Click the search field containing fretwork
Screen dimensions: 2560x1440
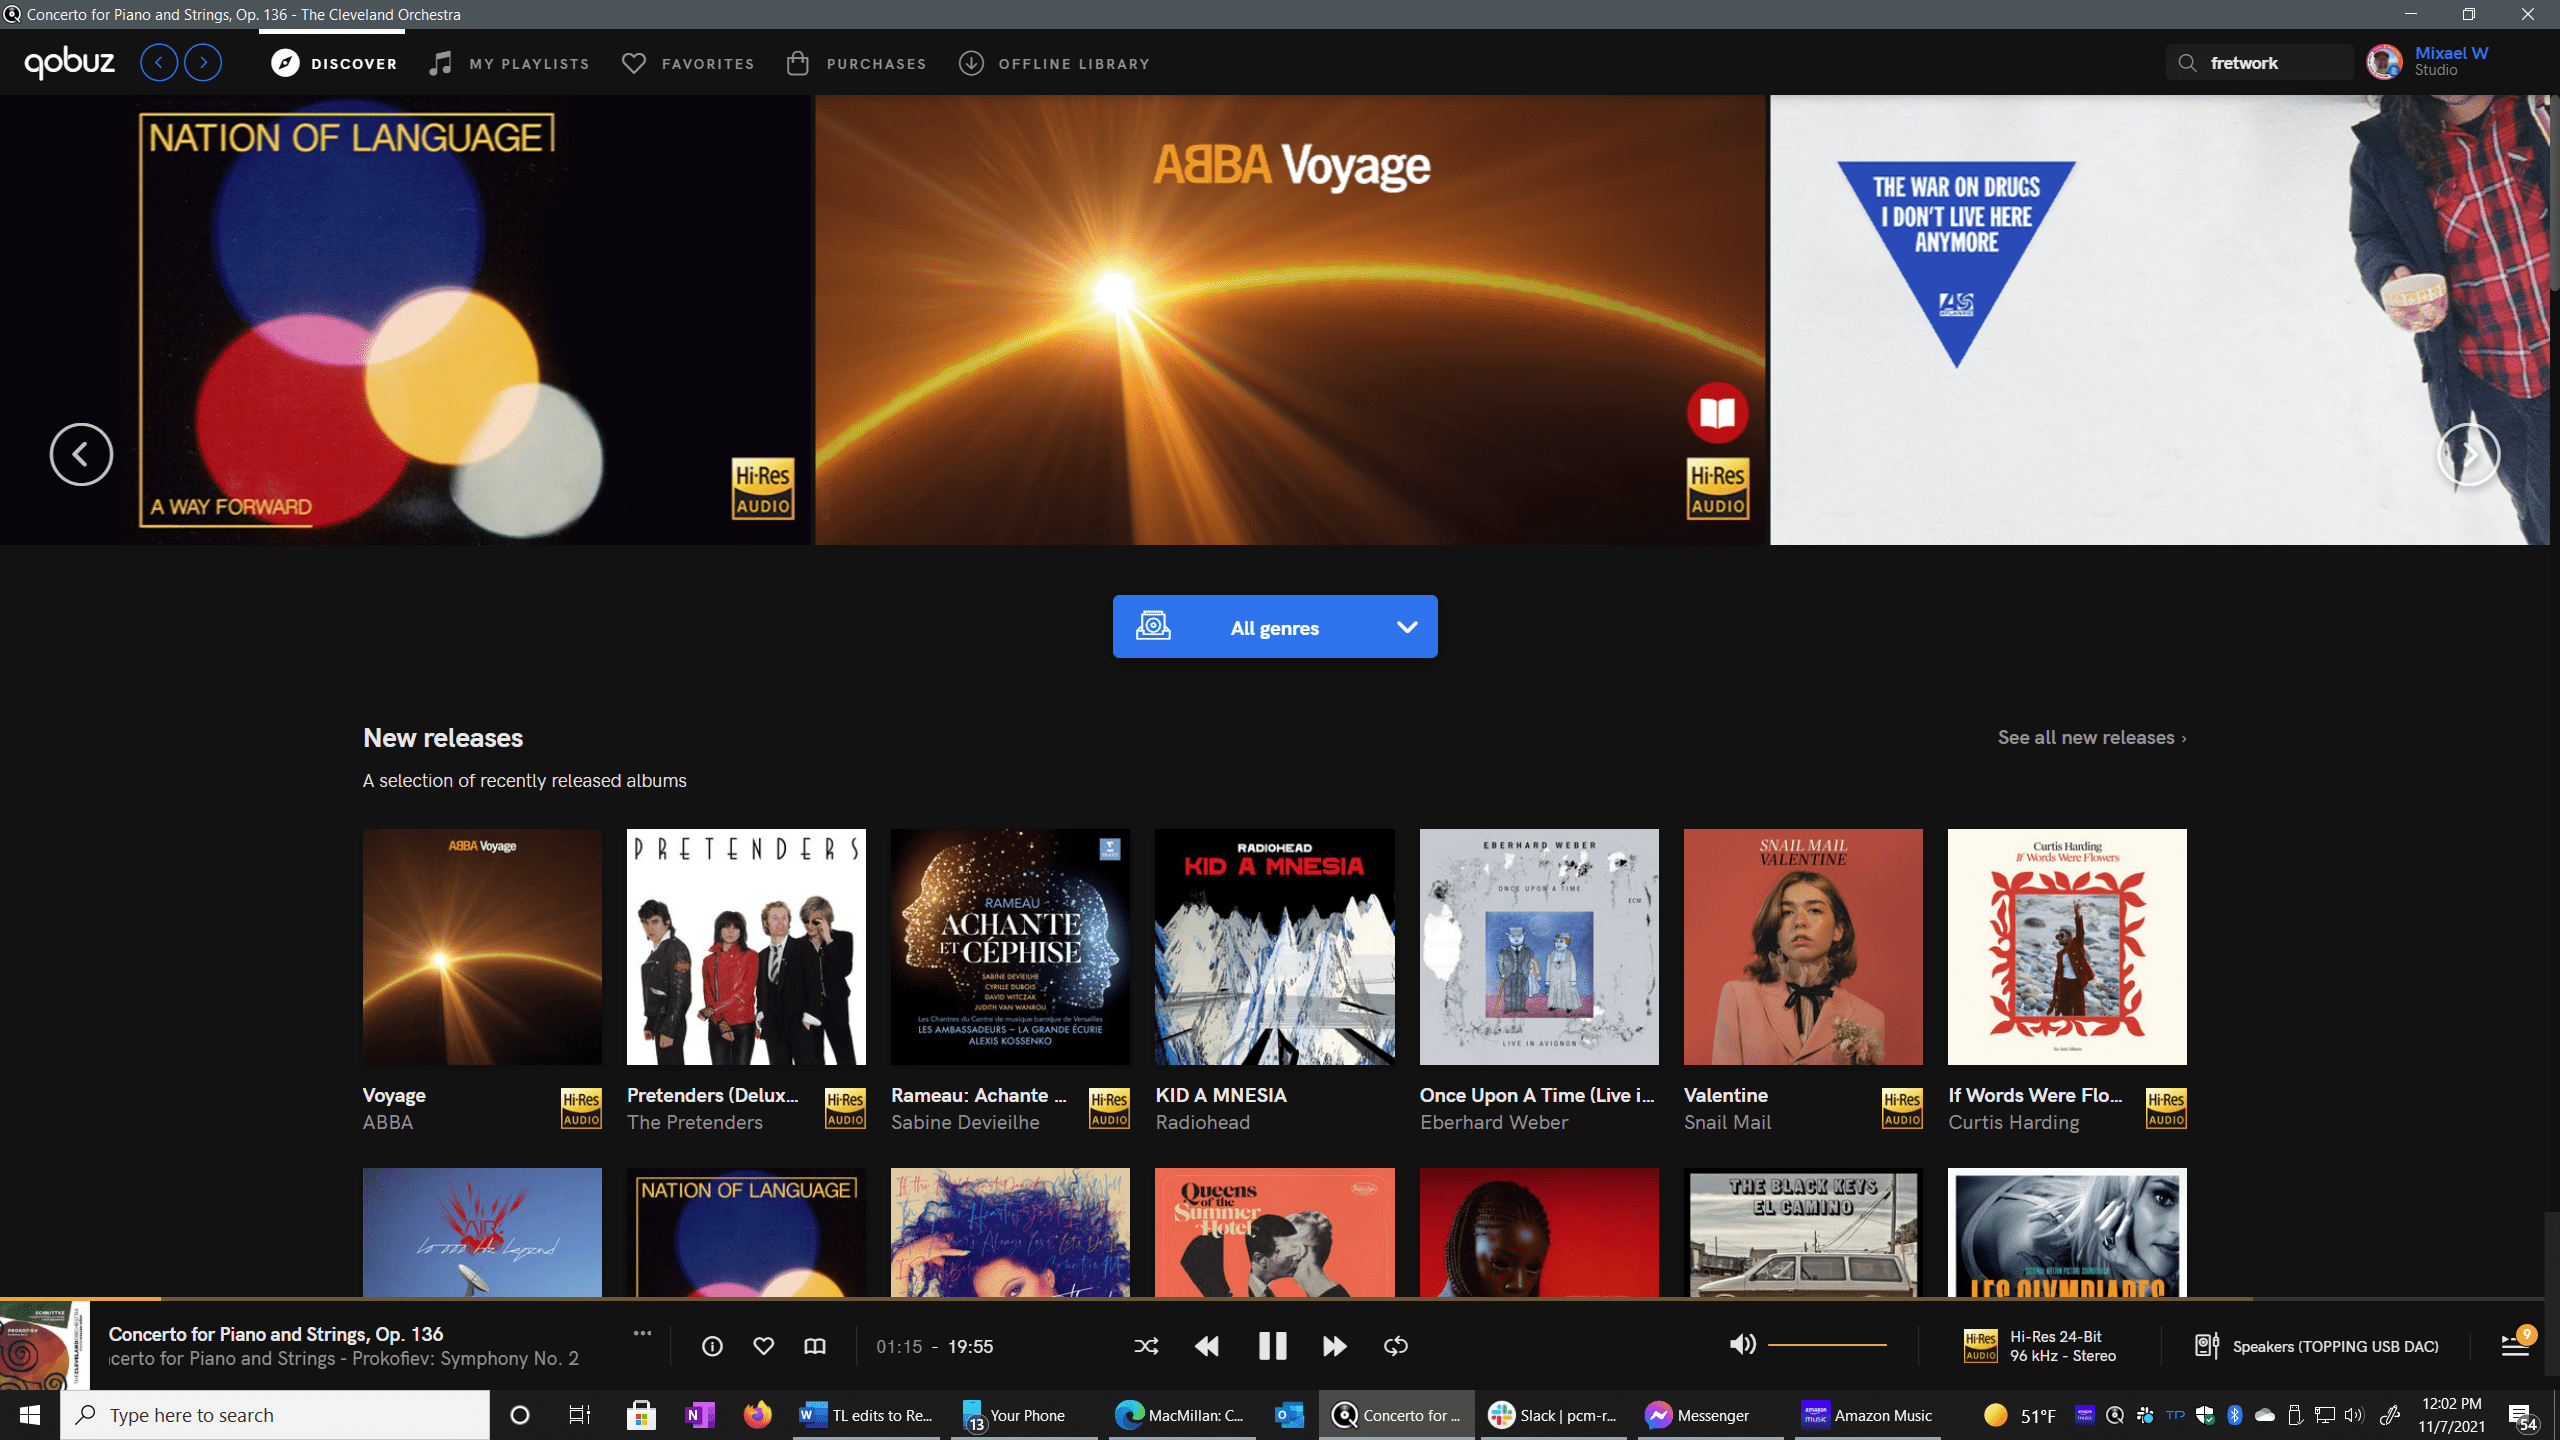2259,63
